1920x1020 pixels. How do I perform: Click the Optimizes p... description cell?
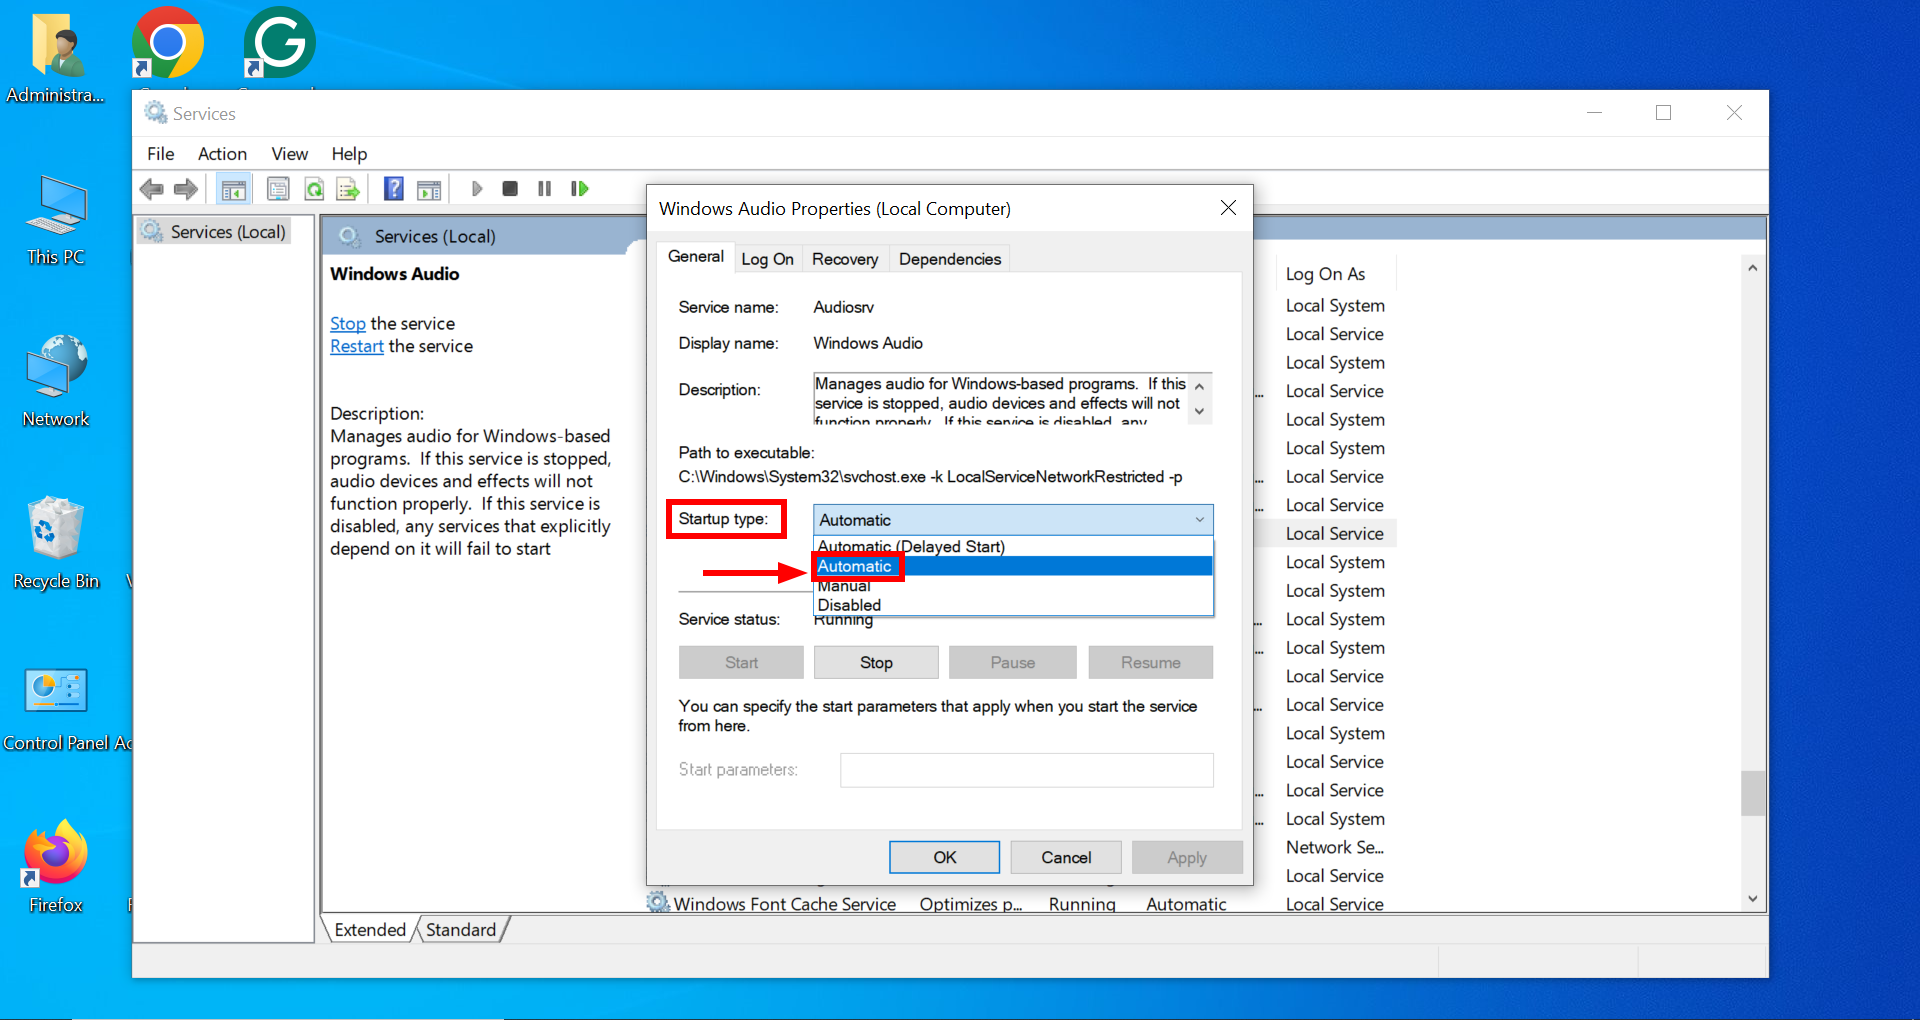point(970,903)
